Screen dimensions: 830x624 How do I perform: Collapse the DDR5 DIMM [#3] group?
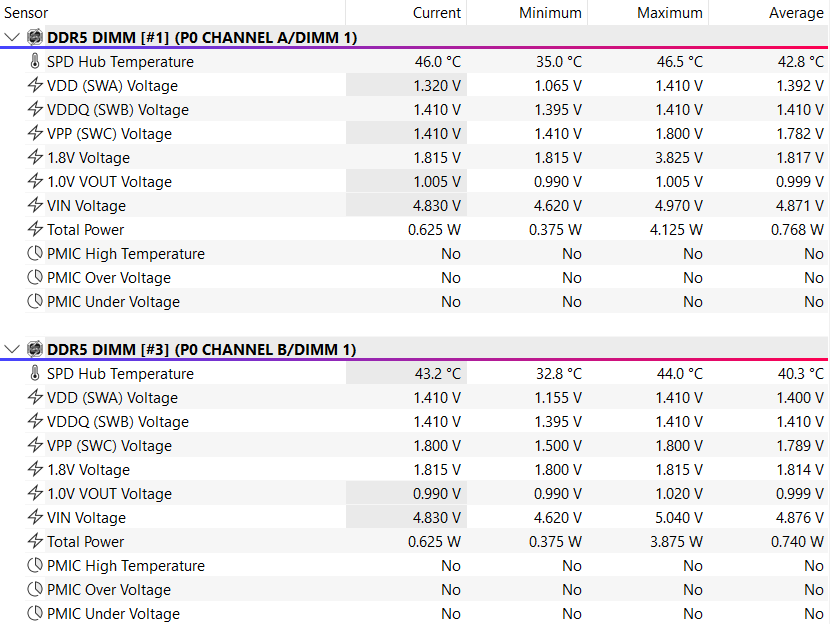[12, 349]
